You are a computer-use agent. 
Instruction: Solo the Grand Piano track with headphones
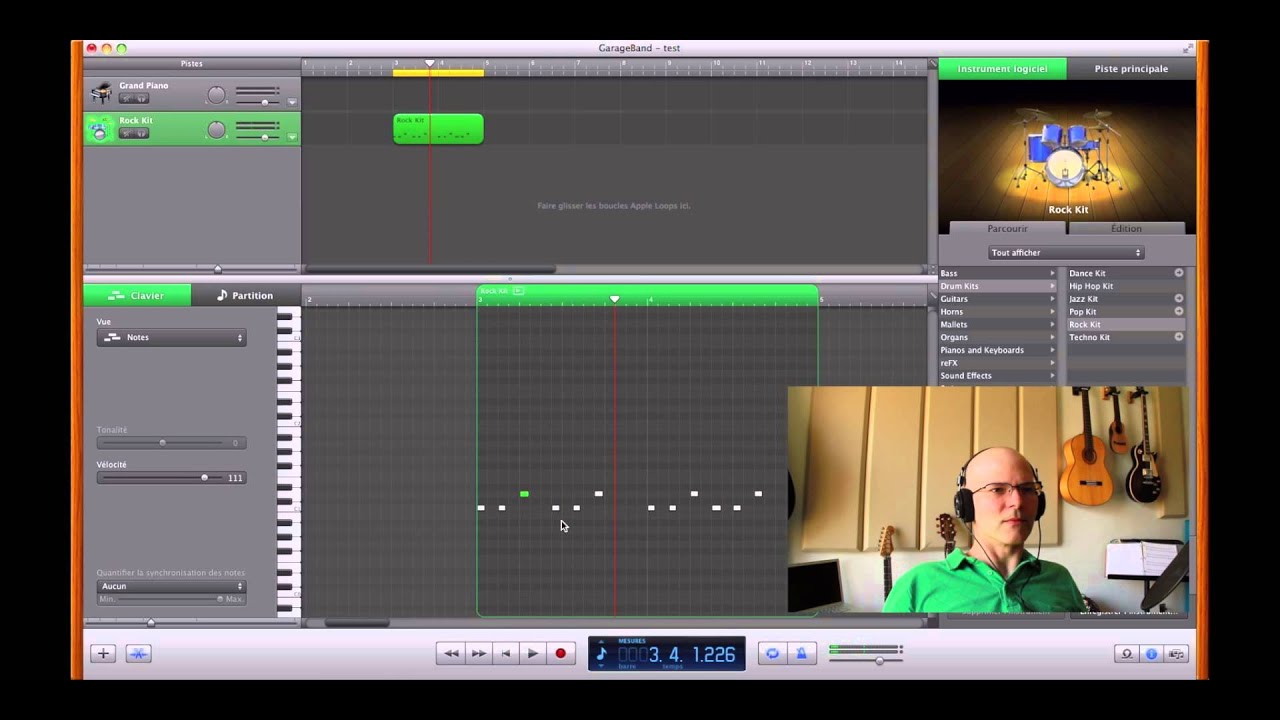coord(142,98)
